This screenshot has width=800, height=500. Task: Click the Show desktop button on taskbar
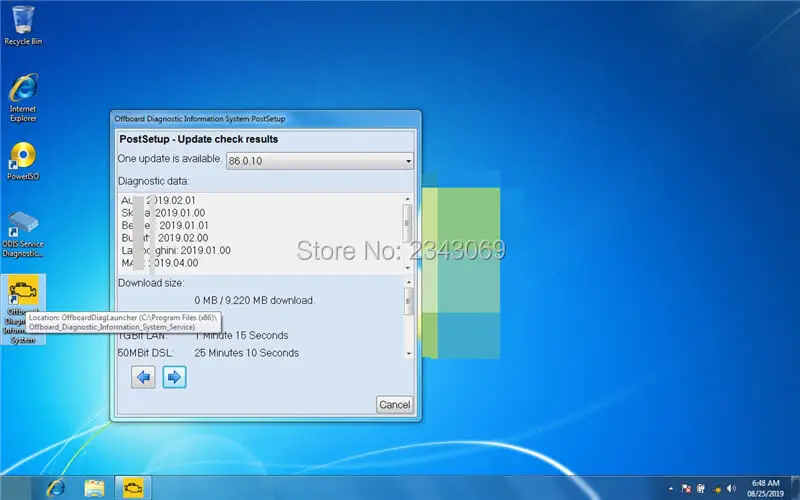click(795, 488)
